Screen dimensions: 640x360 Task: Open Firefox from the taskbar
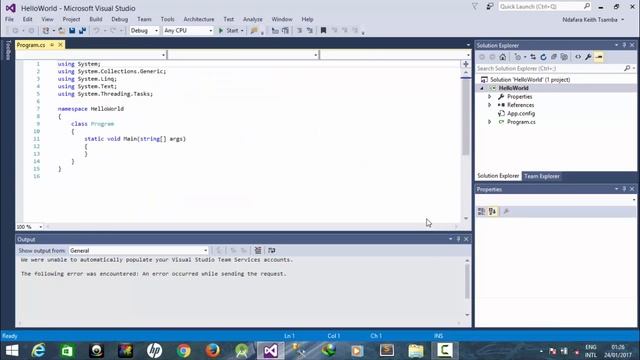213,351
